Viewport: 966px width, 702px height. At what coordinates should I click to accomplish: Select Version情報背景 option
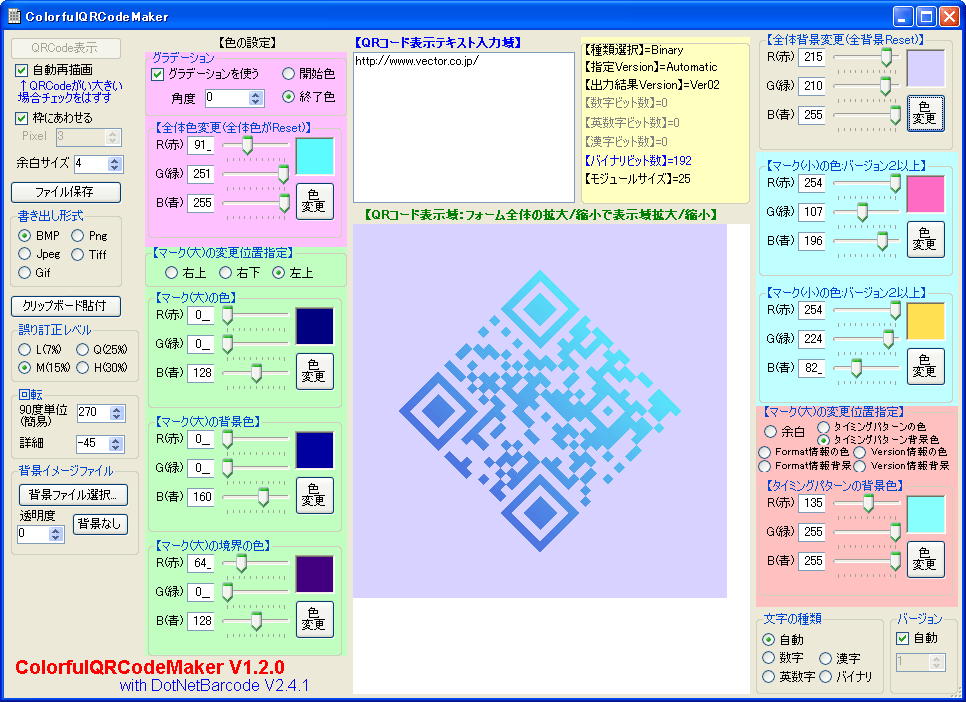860,466
